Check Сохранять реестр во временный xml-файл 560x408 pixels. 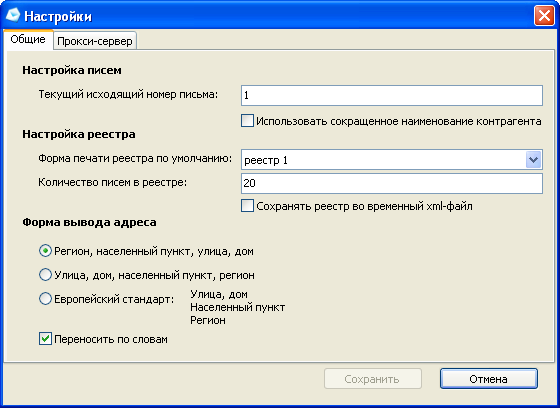(248, 206)
